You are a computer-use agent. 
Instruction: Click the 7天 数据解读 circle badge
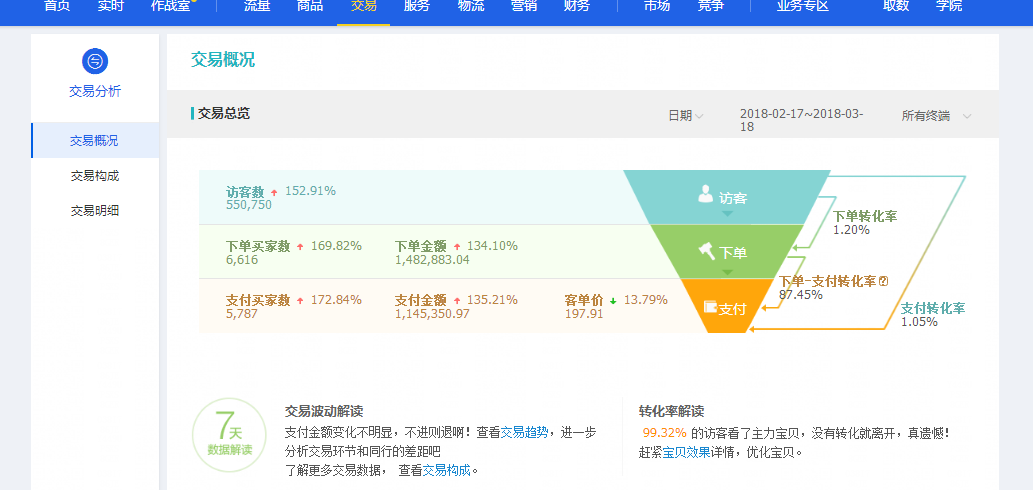pyautogui.click(x=230, y=436)
